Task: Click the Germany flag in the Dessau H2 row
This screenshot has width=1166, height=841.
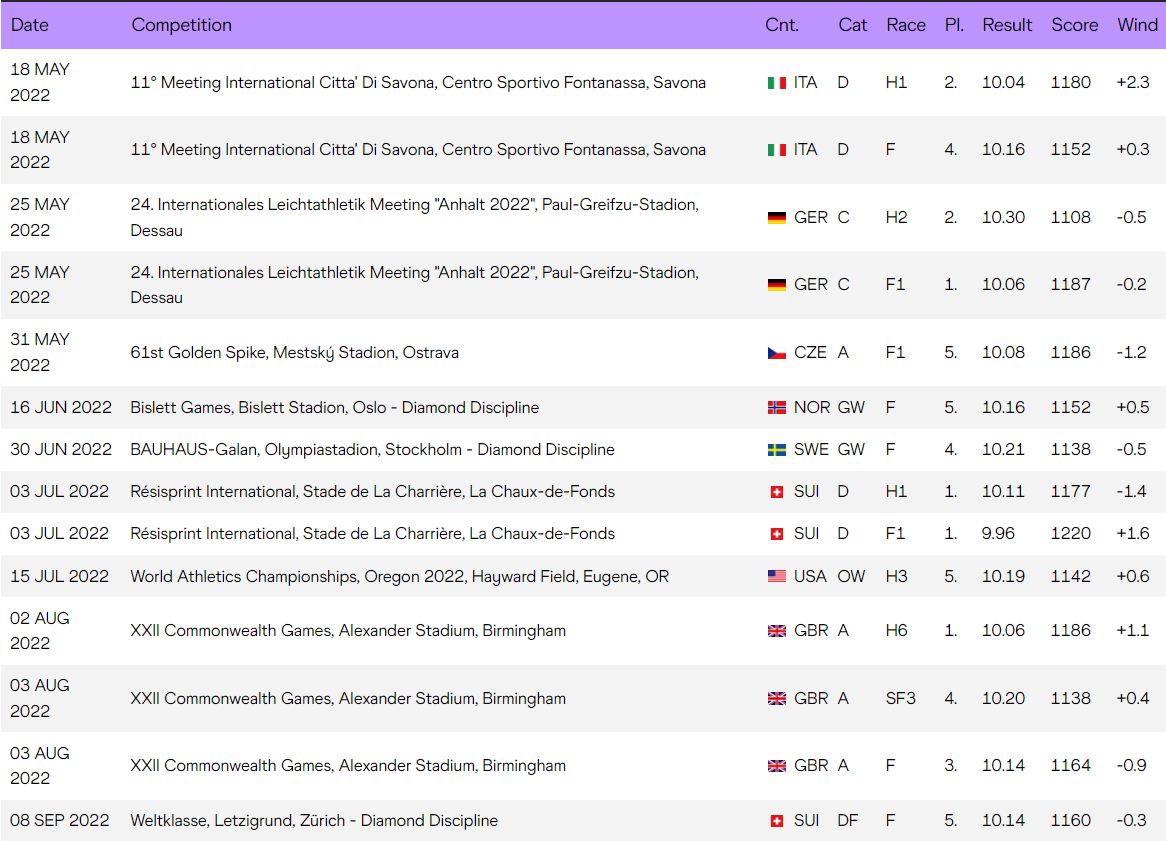Action: pyautogui.click(x=776, y=218)
